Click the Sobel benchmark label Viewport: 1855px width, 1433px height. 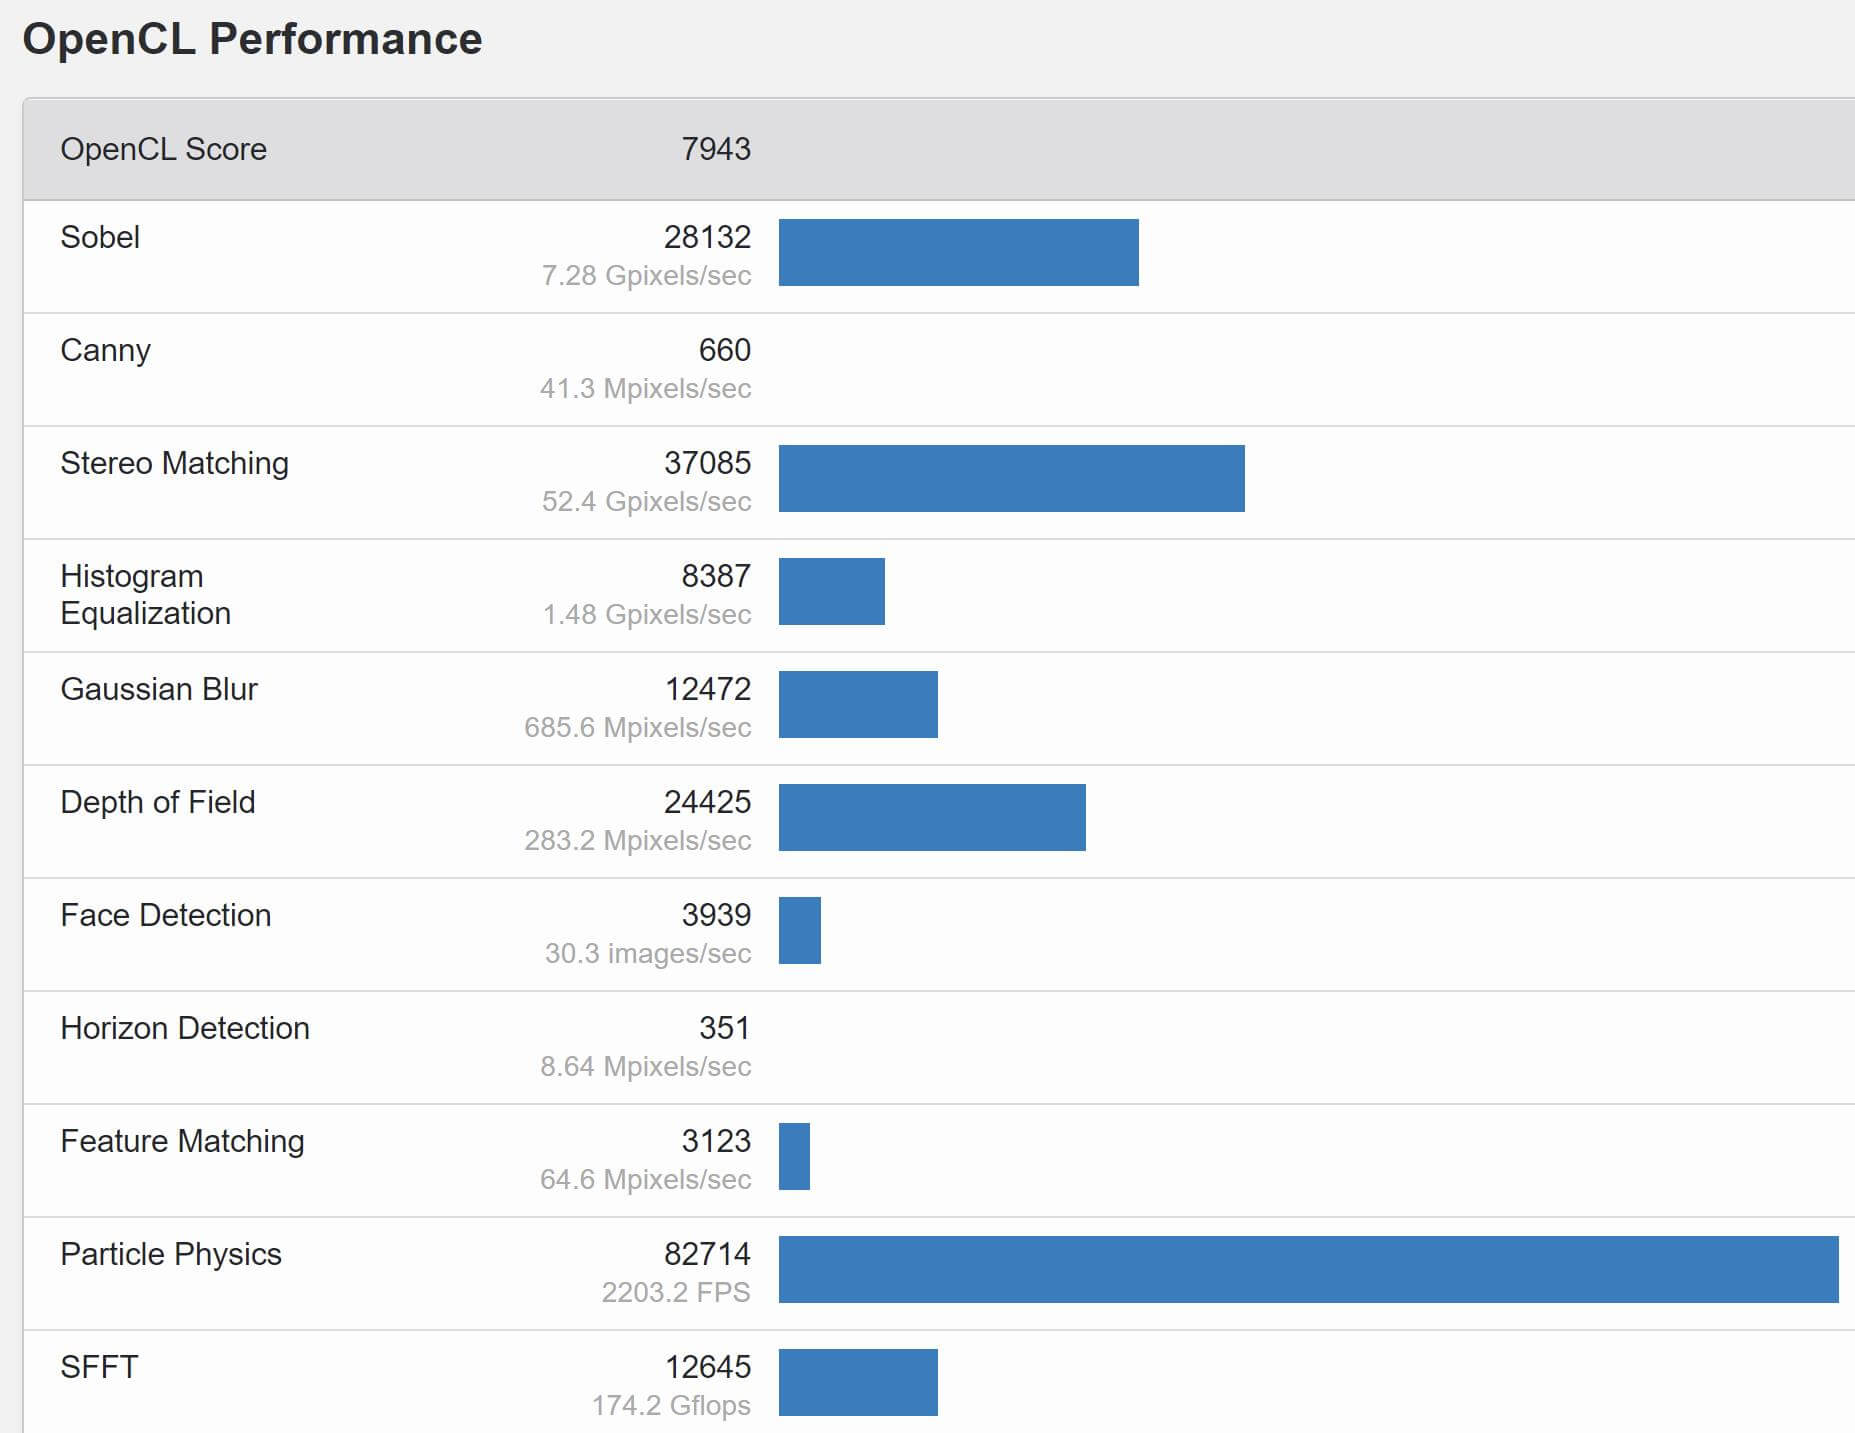(x=100, y=237)
